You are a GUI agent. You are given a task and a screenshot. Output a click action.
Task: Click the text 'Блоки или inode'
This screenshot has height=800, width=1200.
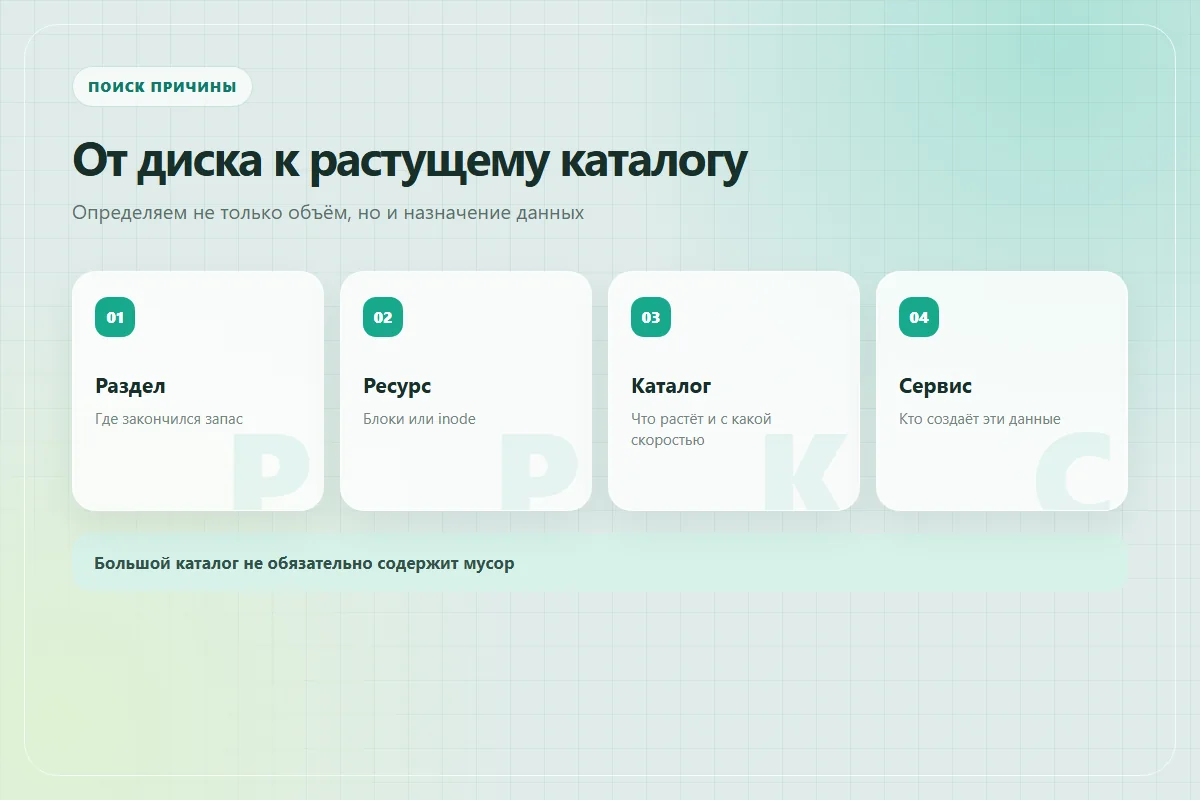419,419
